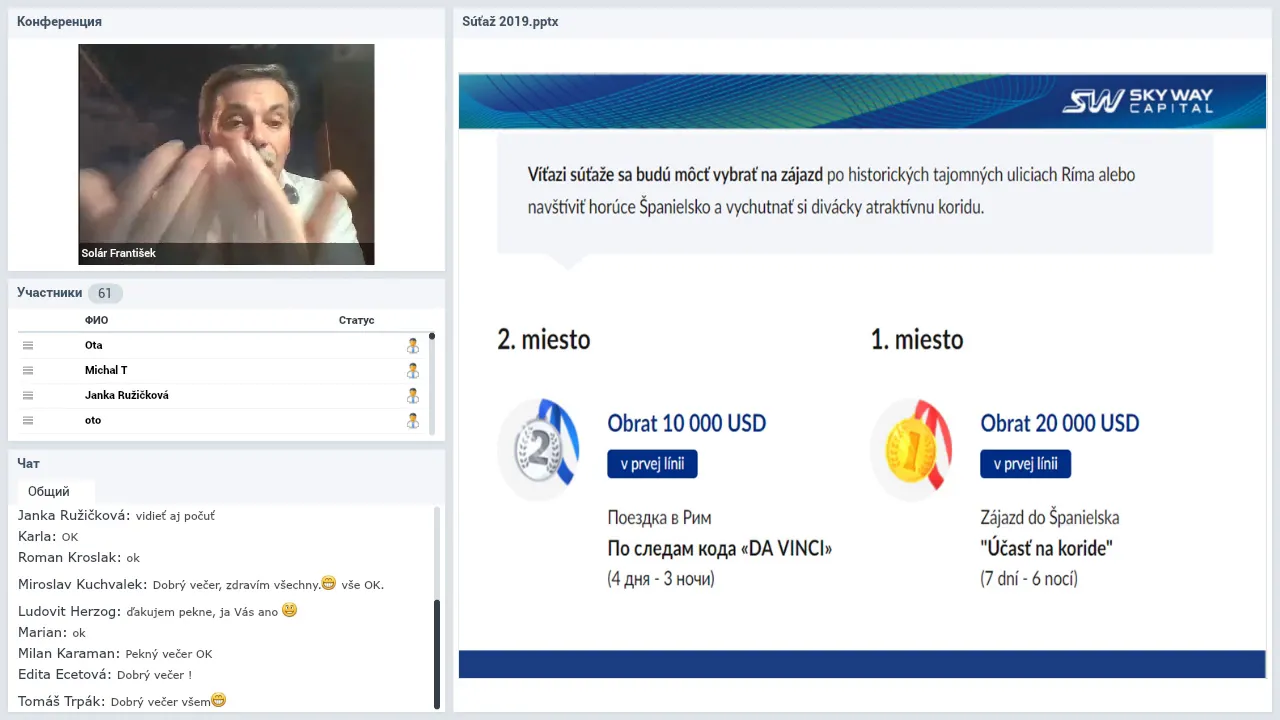The height and width of the screenshot is (720, 1280).
Task: Click Miroslav Kuchvalek's name in chat
Action: pos(82,584)
